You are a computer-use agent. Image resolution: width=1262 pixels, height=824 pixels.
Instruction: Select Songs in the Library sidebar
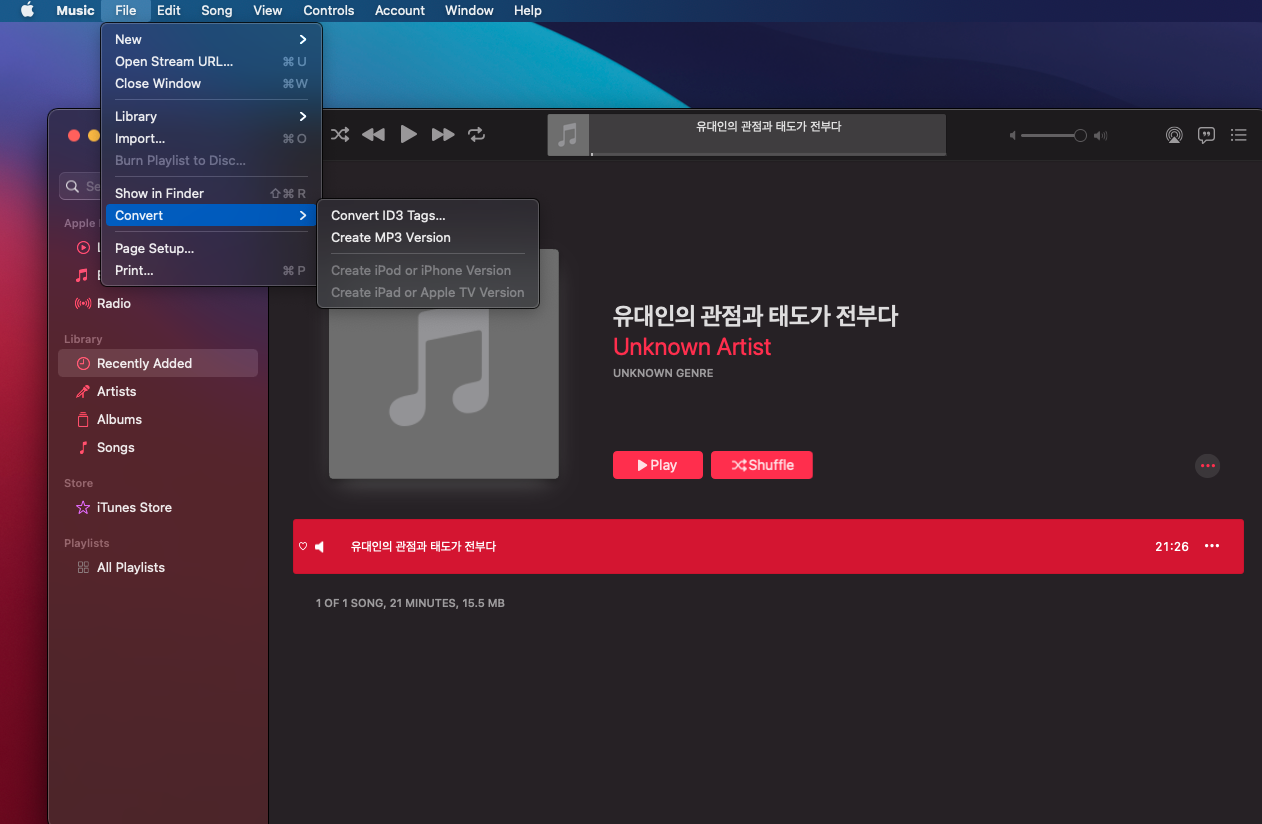(158, 447)
